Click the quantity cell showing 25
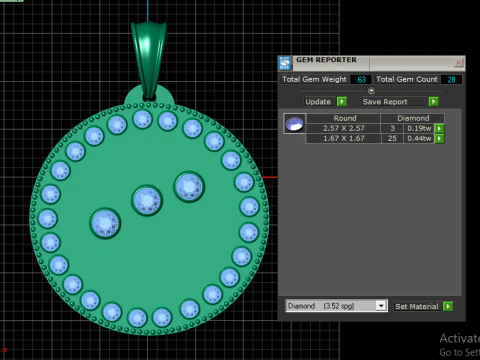480x360 pixels. 392,138
